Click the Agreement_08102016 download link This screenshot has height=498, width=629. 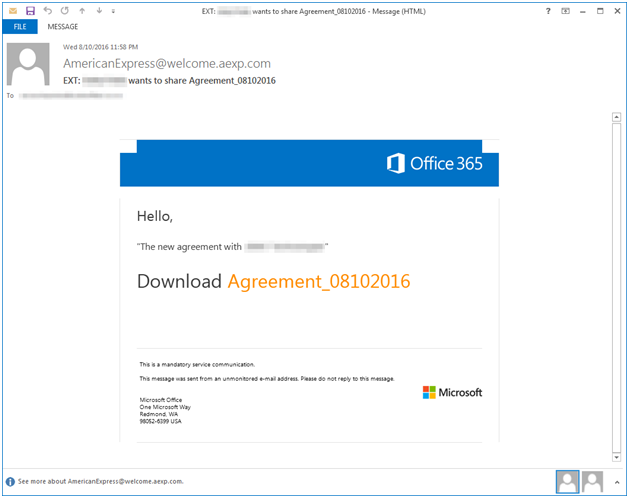click(318, 281)
